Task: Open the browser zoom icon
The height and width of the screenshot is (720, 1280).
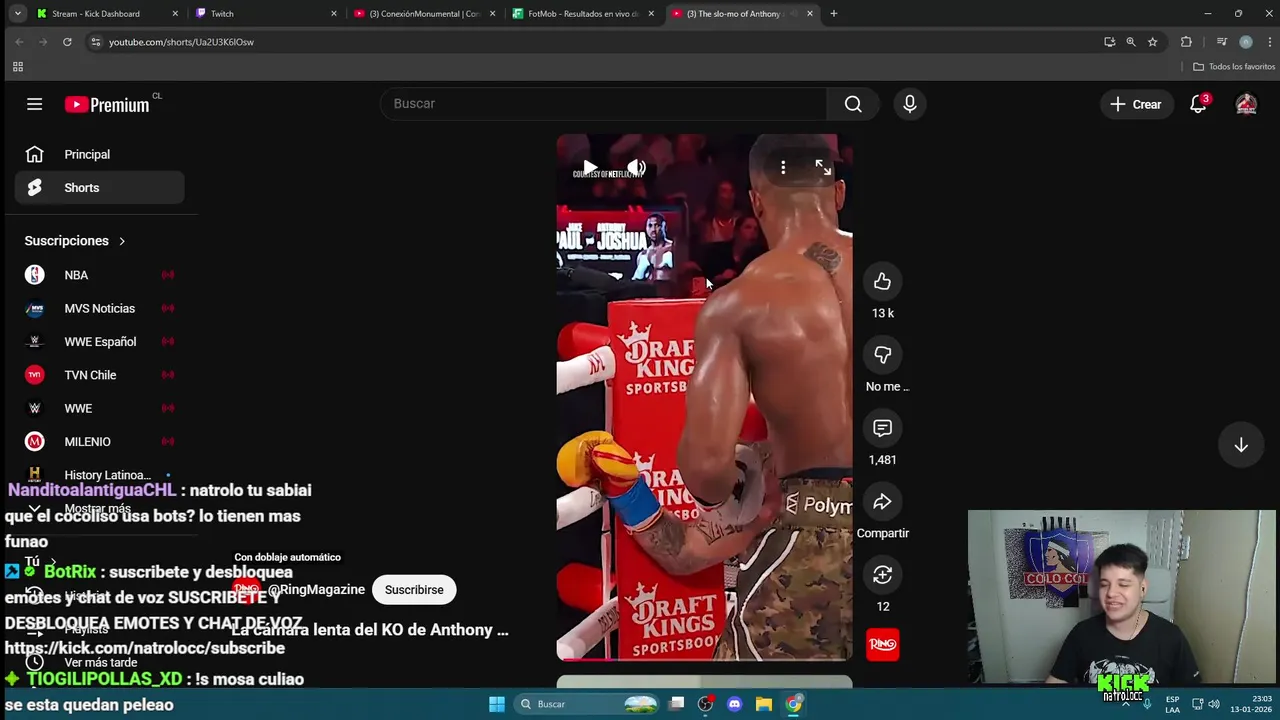Action: 1131,42
